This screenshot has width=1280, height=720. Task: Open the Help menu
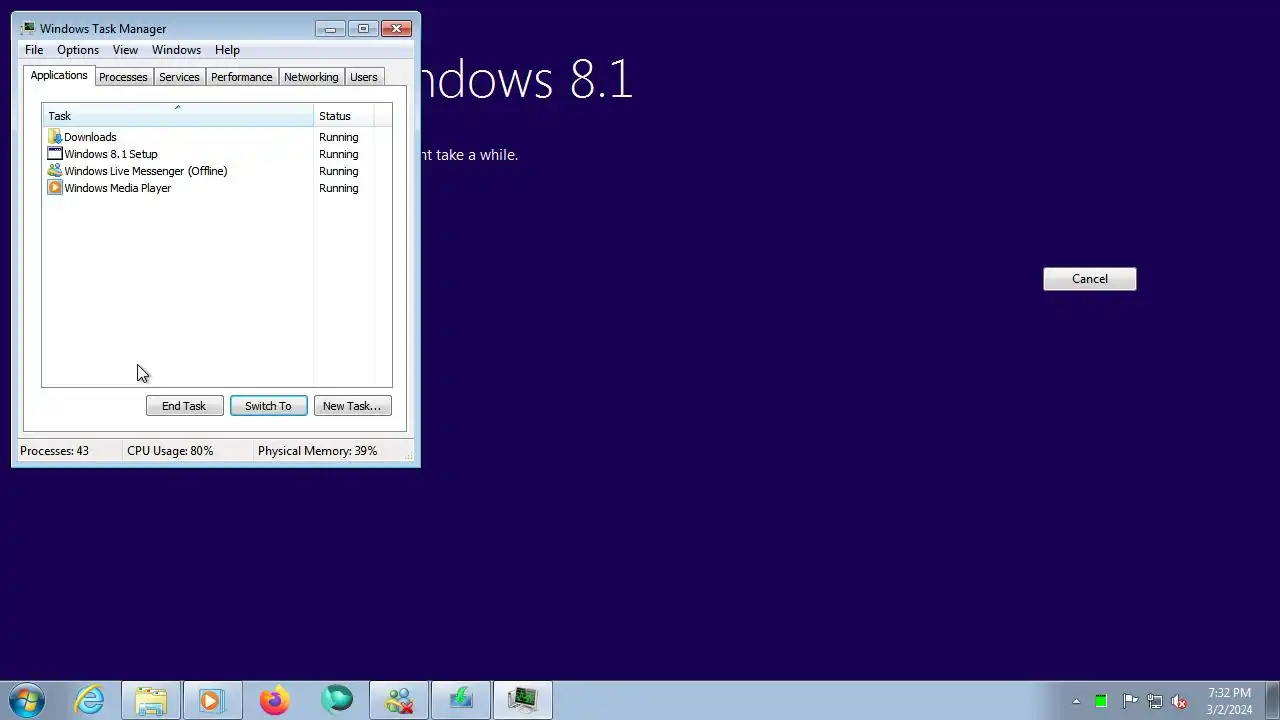[x=227, y=50]
